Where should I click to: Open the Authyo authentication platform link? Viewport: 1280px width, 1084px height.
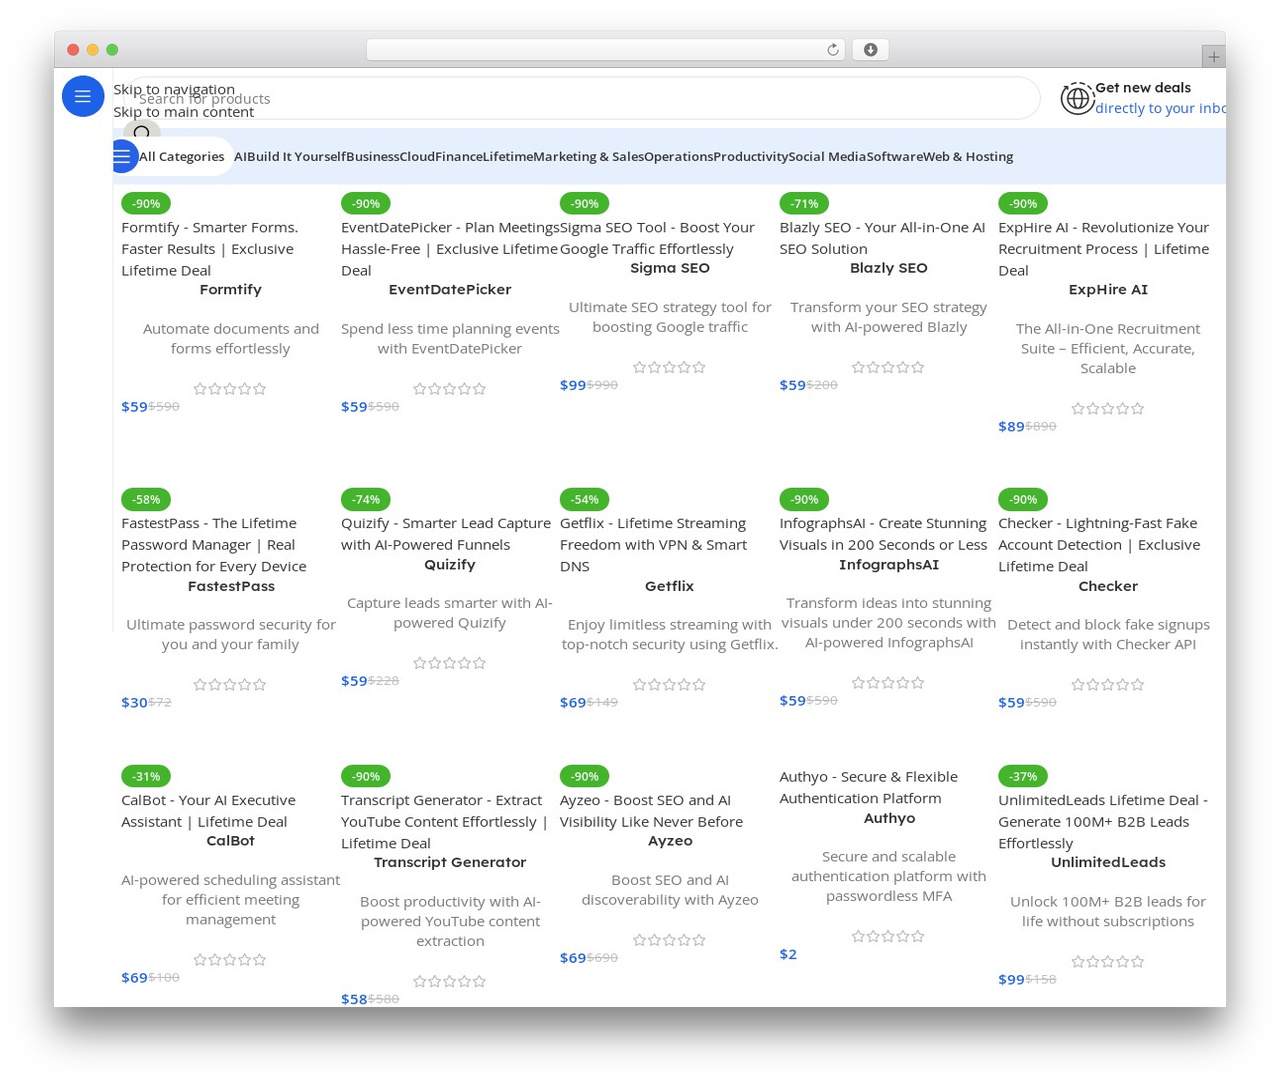point(868,787)
